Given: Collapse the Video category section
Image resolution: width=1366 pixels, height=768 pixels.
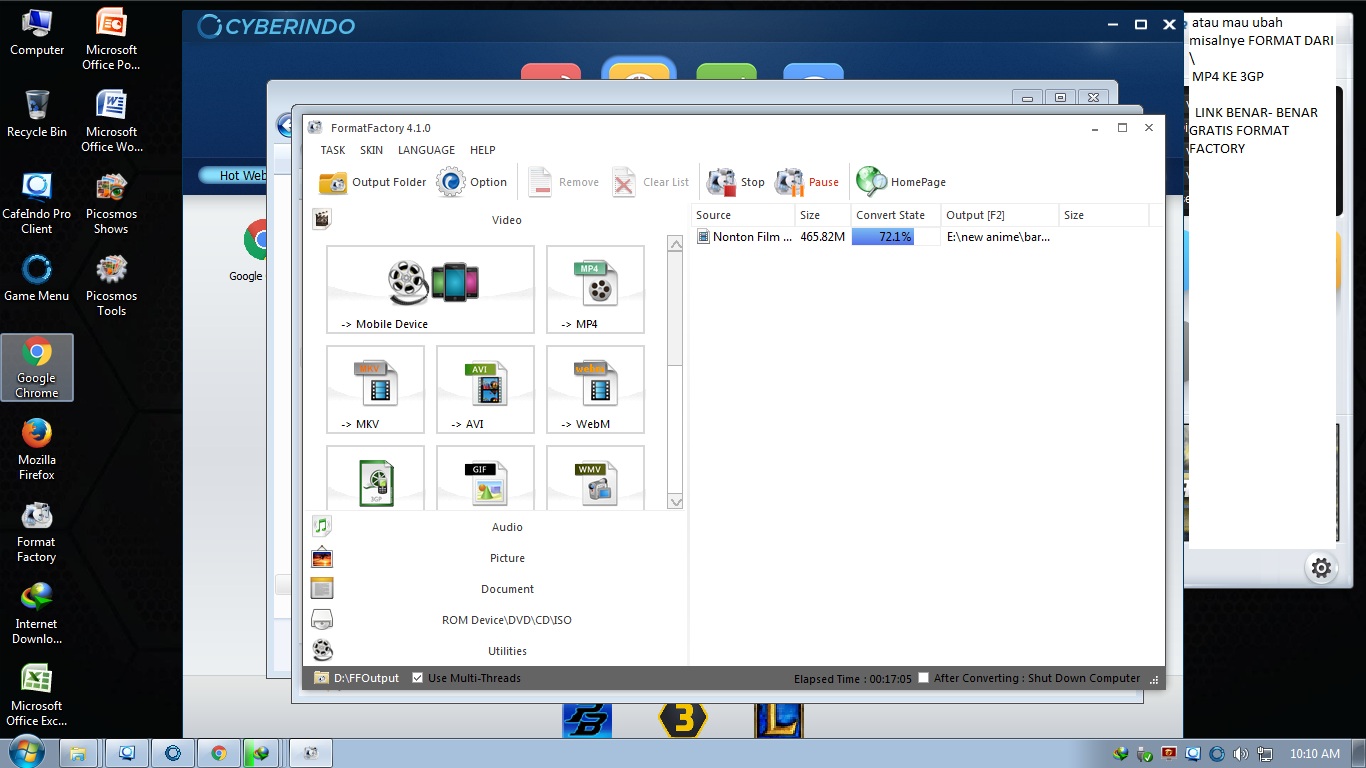Looking at the screenshot, I should point(495,220).
